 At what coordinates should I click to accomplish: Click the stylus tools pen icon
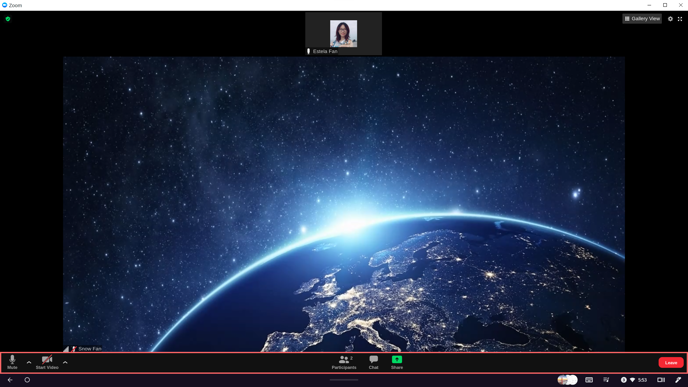tap(678, 380)
